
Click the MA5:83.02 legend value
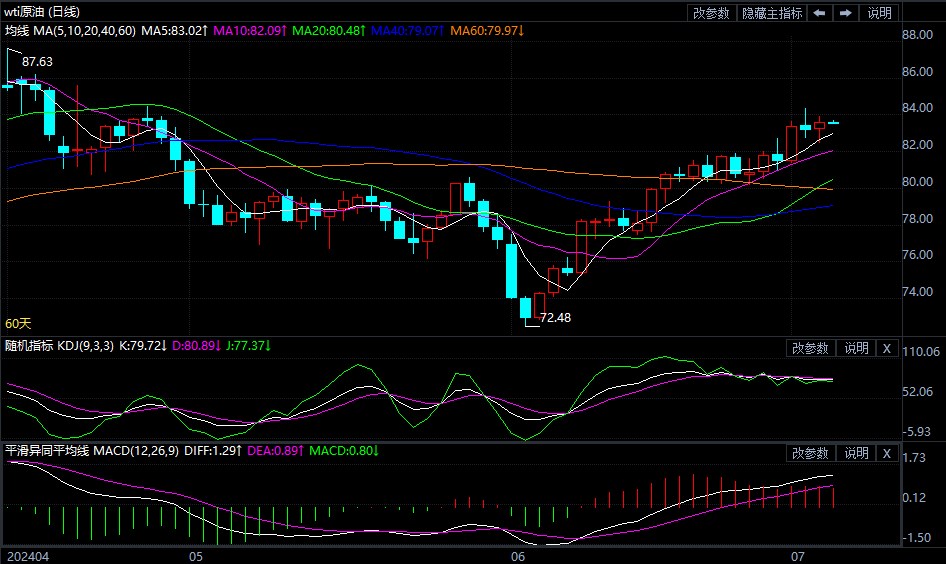[x=174, y=31]
